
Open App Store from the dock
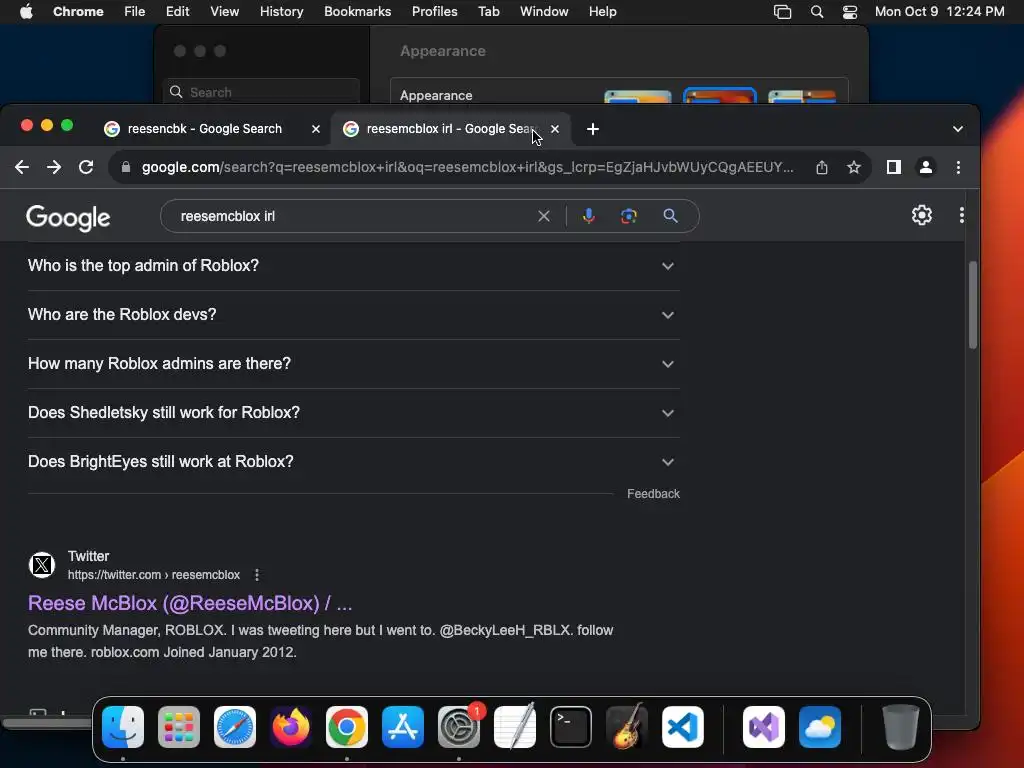(403, 727)
